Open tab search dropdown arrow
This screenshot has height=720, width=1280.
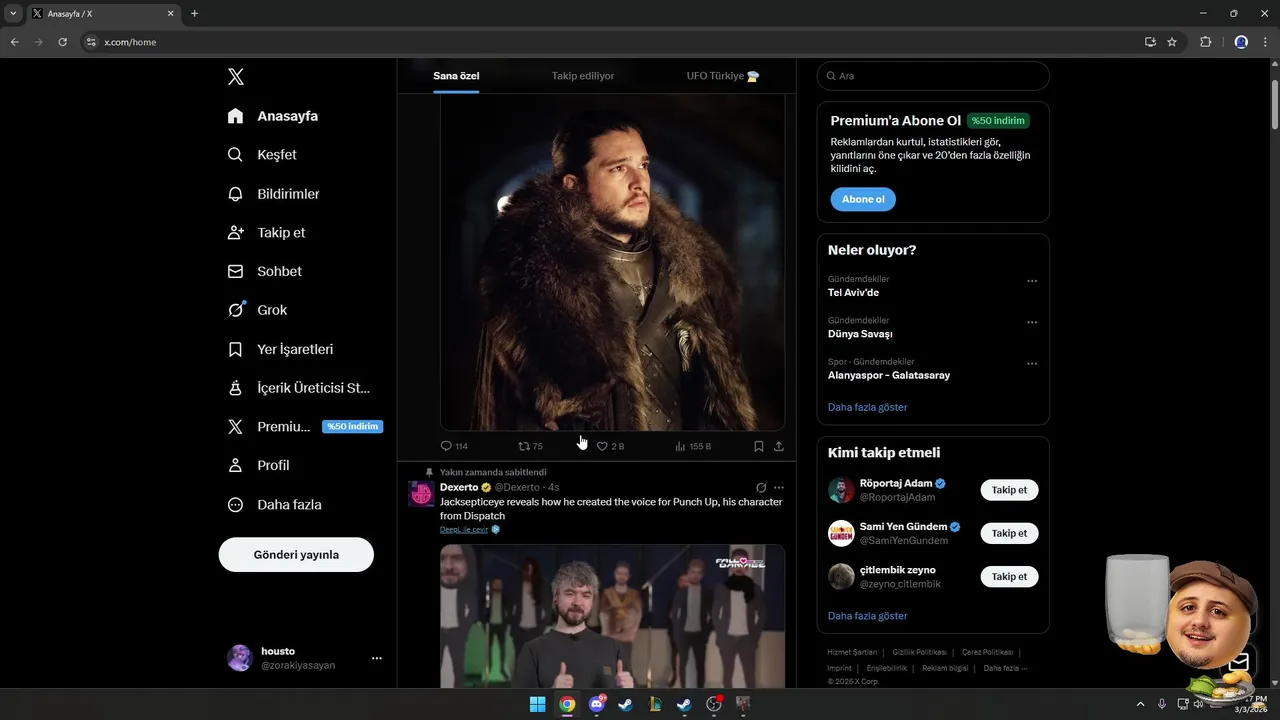13,14
